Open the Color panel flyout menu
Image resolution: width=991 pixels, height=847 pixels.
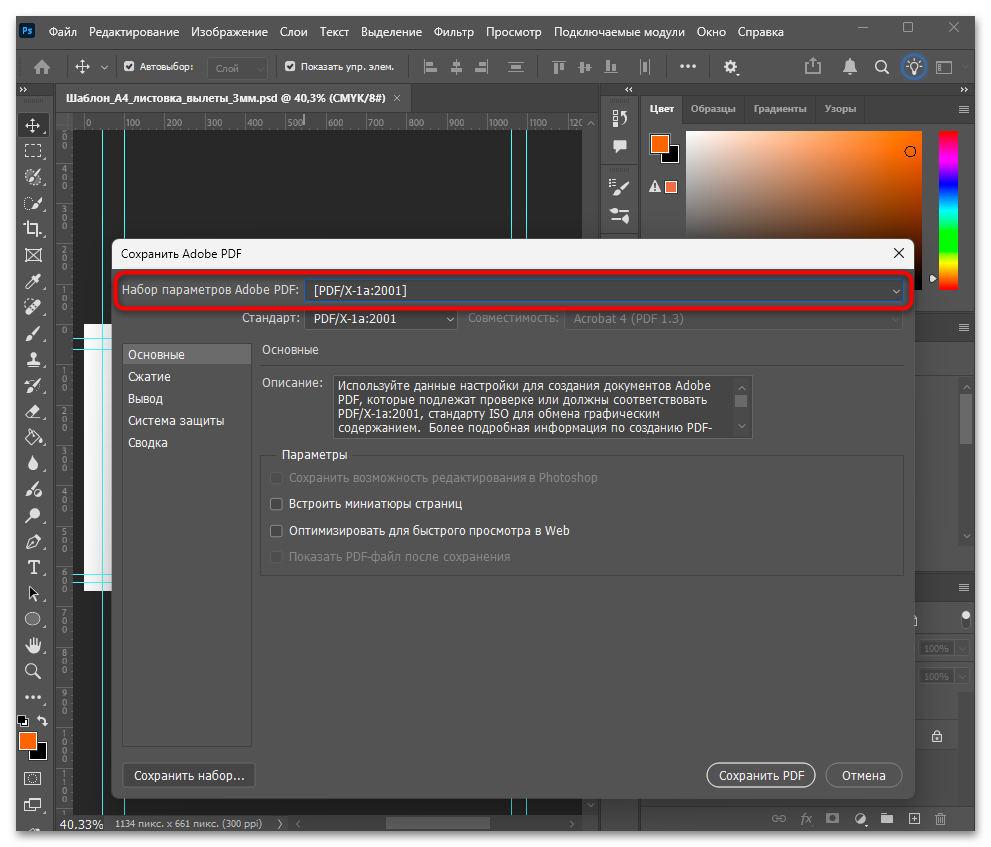click(x=963, y=109)
